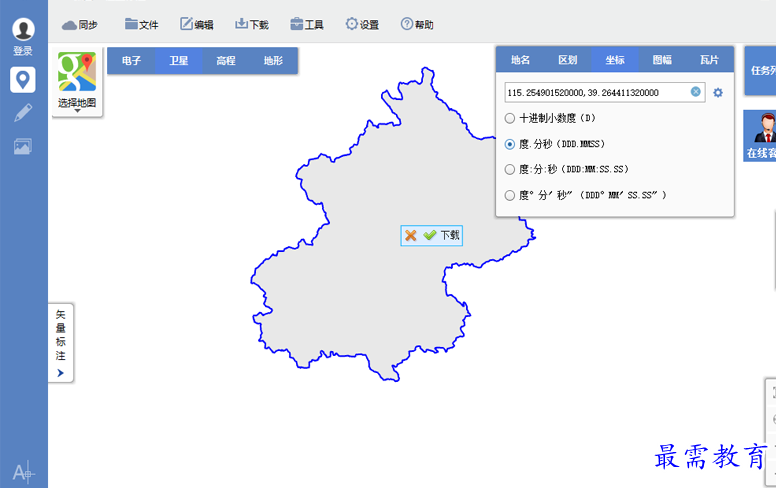The height and width of the screenshot is (488, 776).
Task: Open coordinate settings gear icon
Action: click(718, 93)
